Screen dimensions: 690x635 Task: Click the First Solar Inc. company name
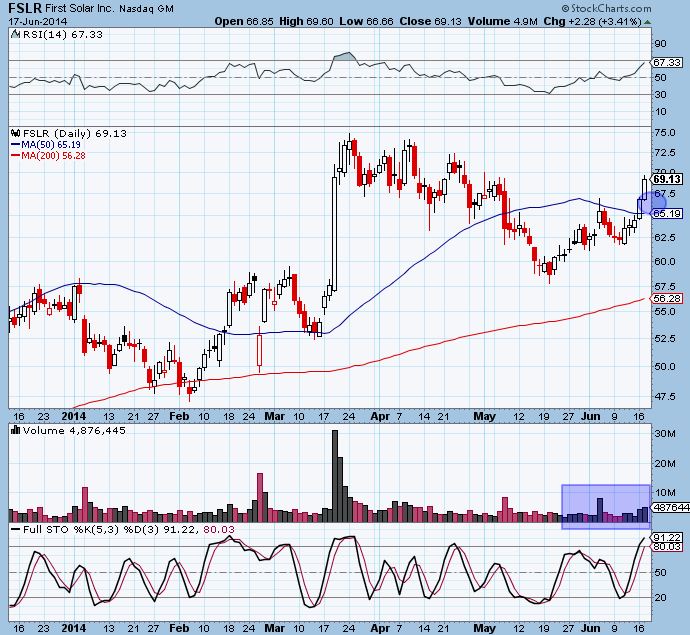tap(80, 8)
